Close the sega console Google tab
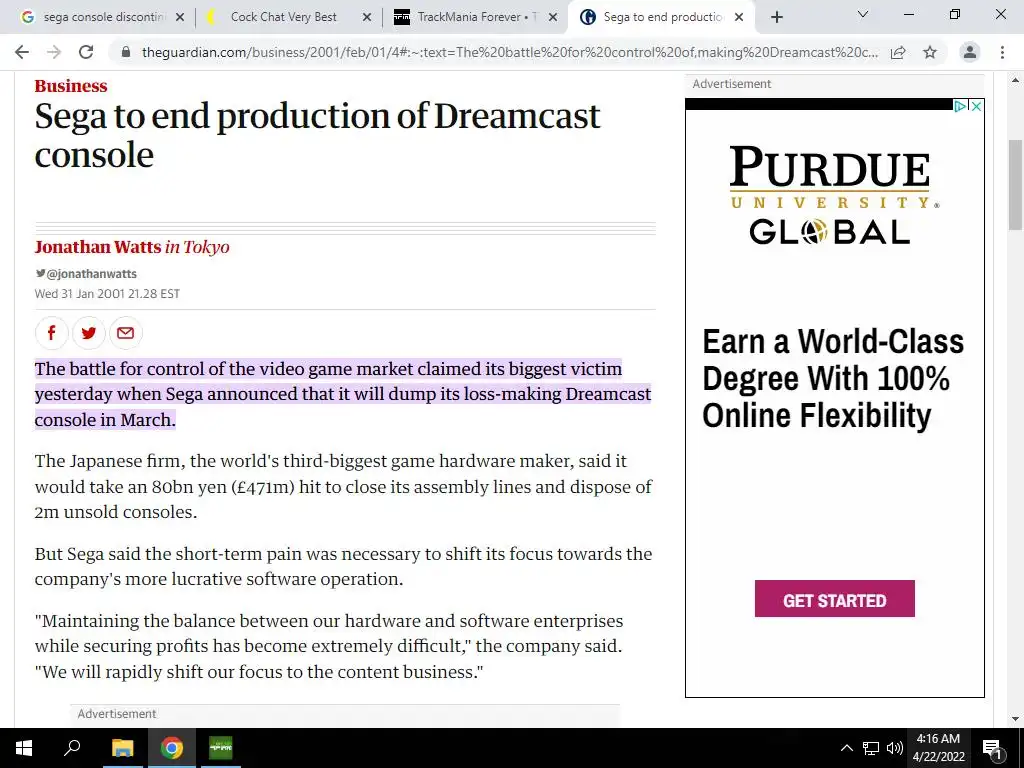This screenshot has width=1024, height=768. point(180,17)
